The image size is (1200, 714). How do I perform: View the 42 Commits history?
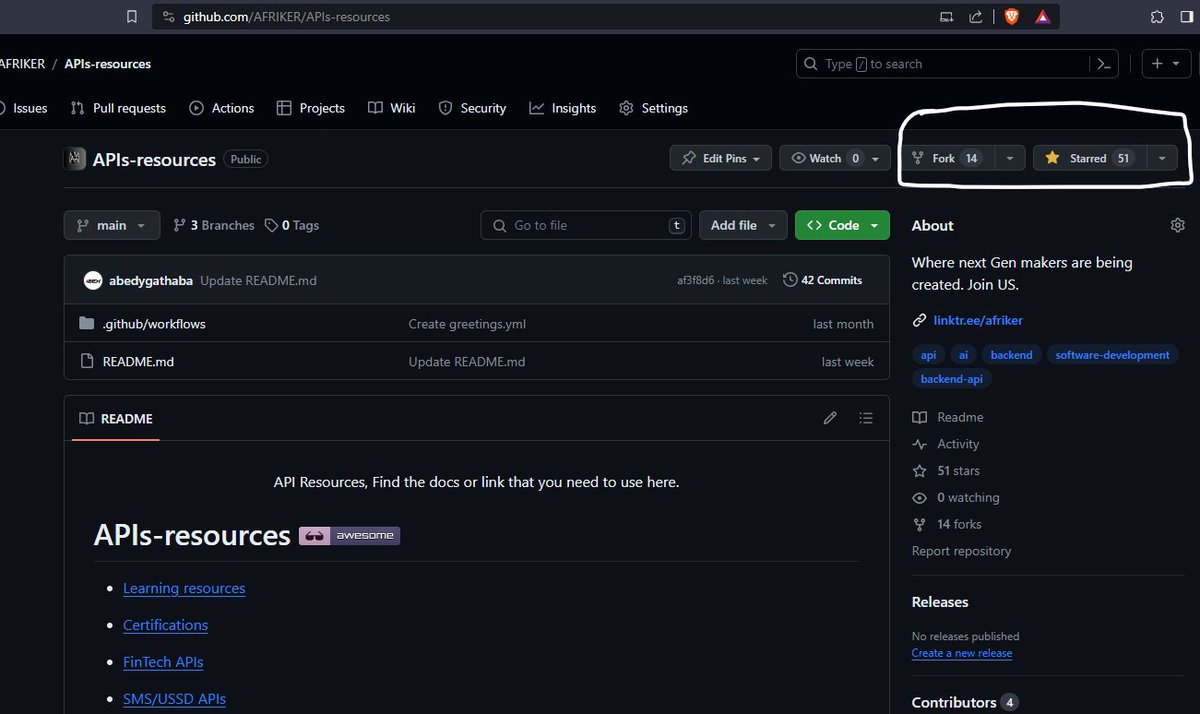point(822,280)
